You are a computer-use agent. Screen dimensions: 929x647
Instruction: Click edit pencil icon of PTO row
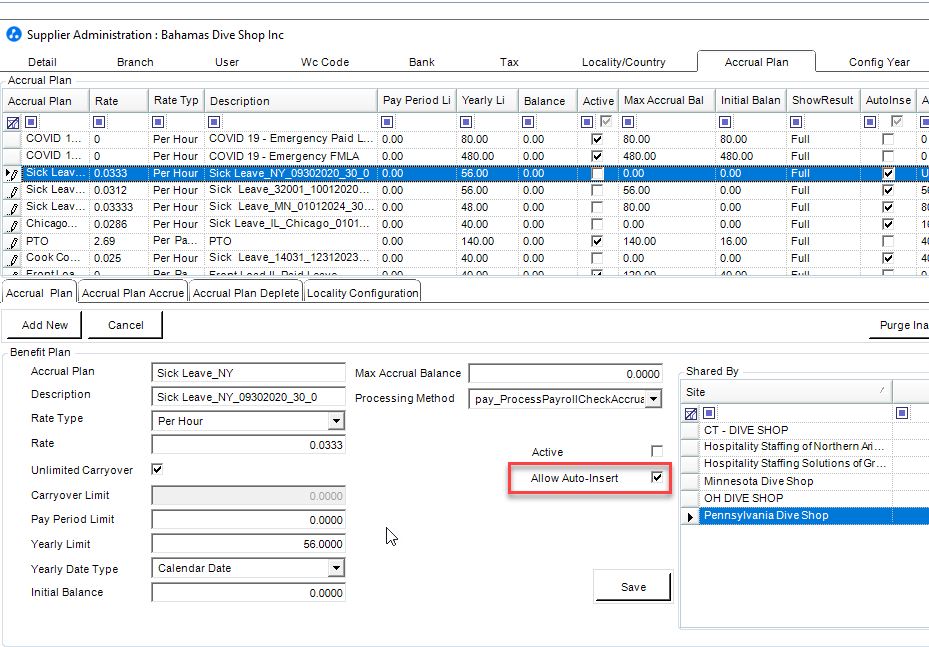pyautogui.click(x=12, y=242)
